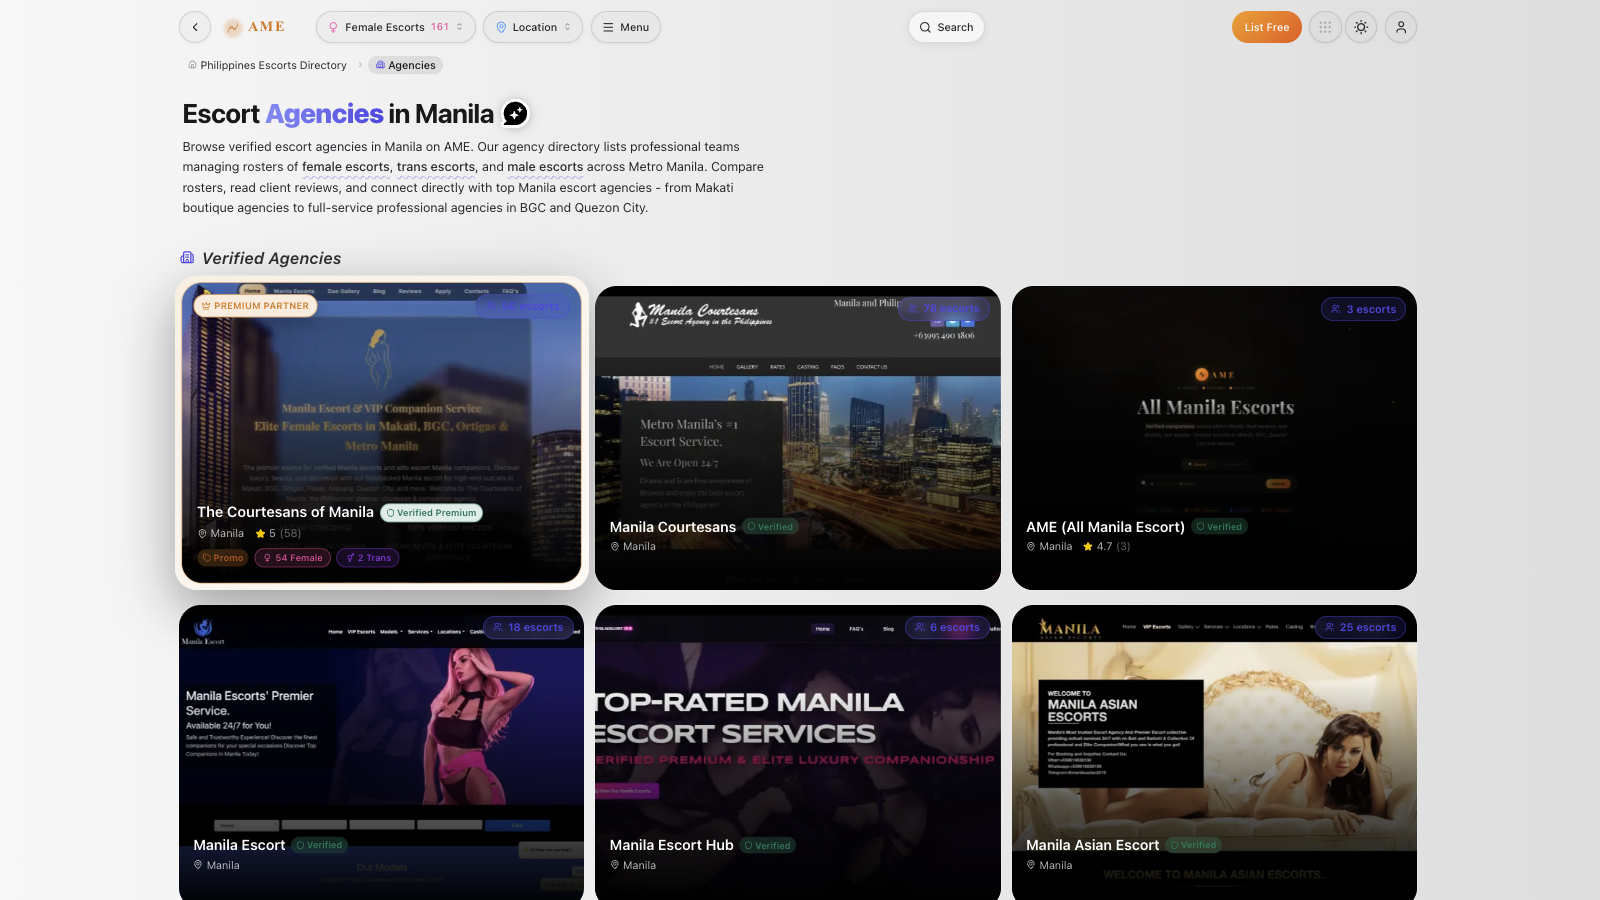This screenshot has height=900, width=1600.
Task: Open the user account icon
Action: click(x=1401, y=27)
